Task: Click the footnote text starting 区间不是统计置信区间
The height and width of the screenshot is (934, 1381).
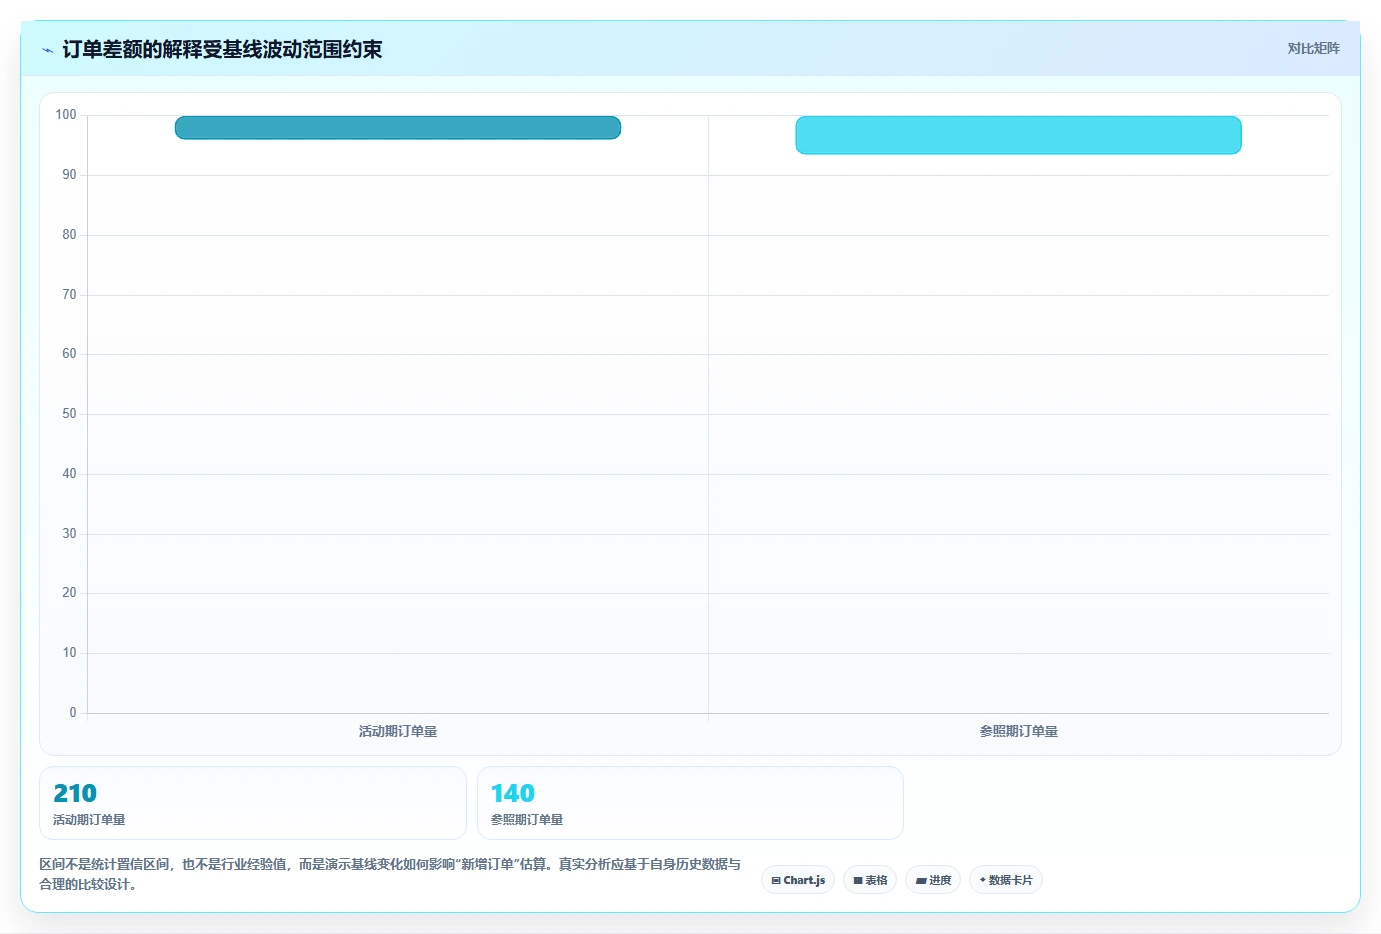Action: click(x=390, y=874)
